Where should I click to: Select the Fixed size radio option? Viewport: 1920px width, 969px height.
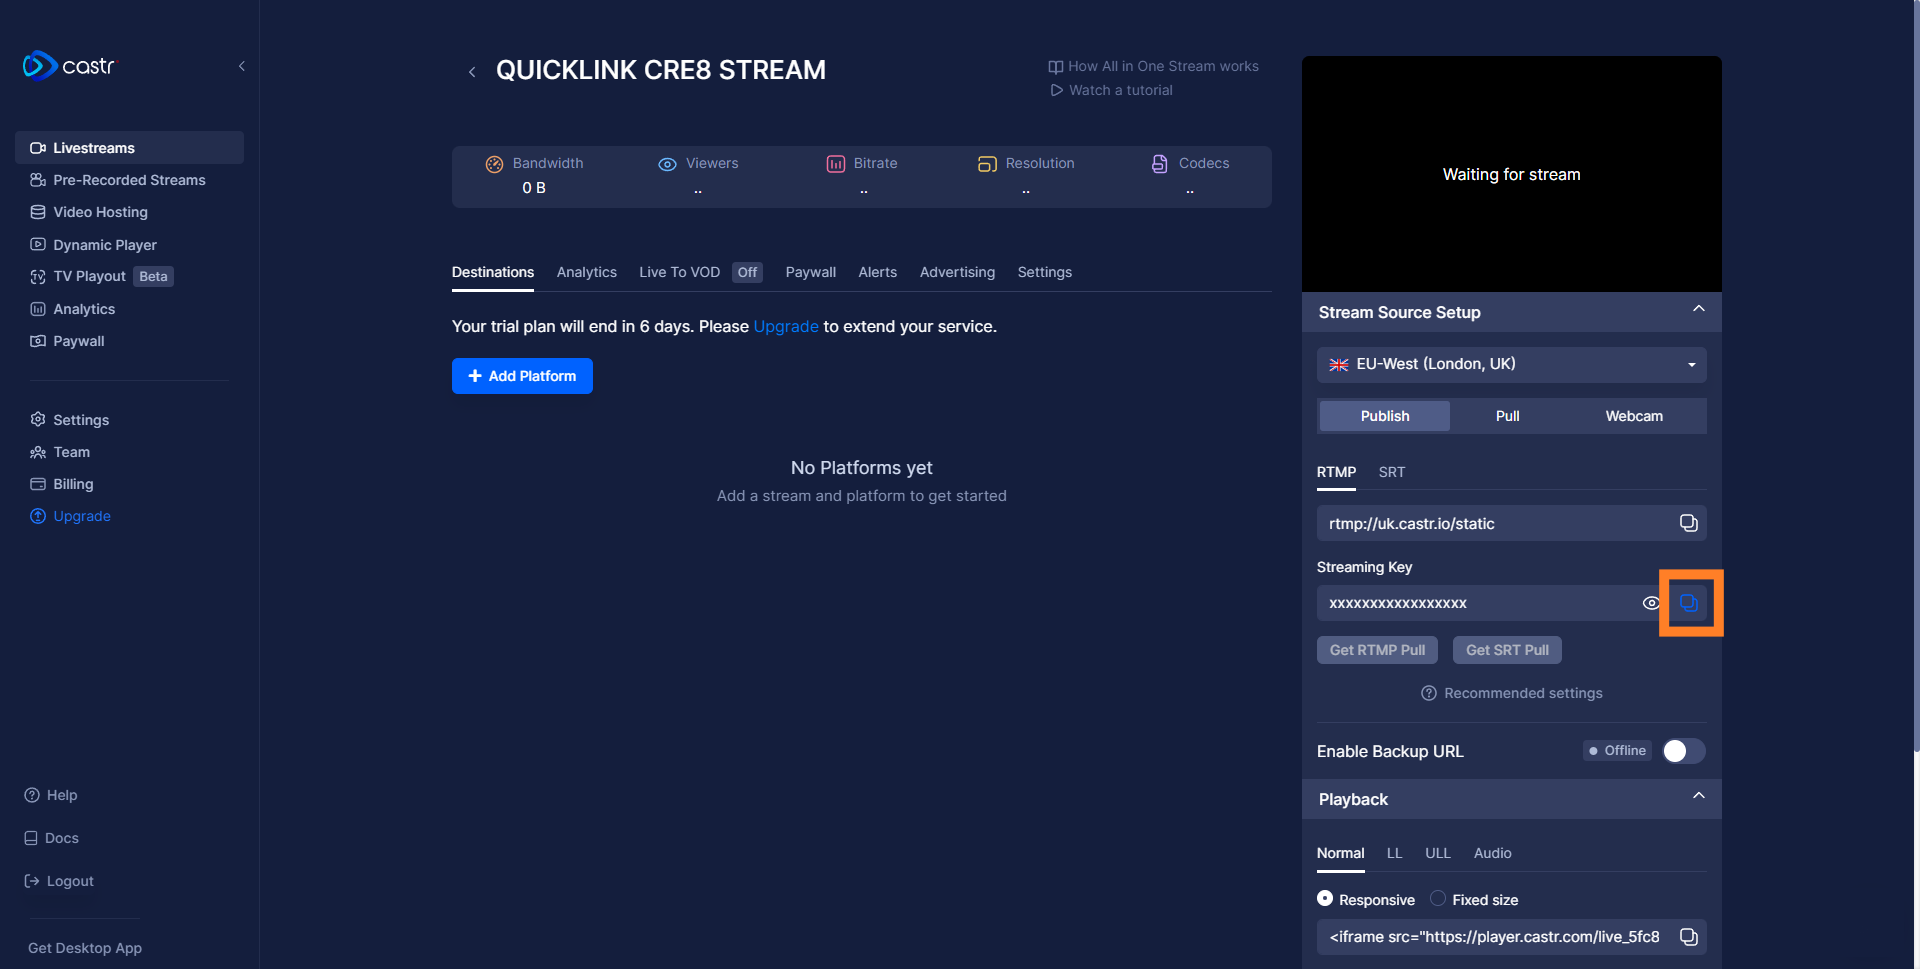(1438, 899)
